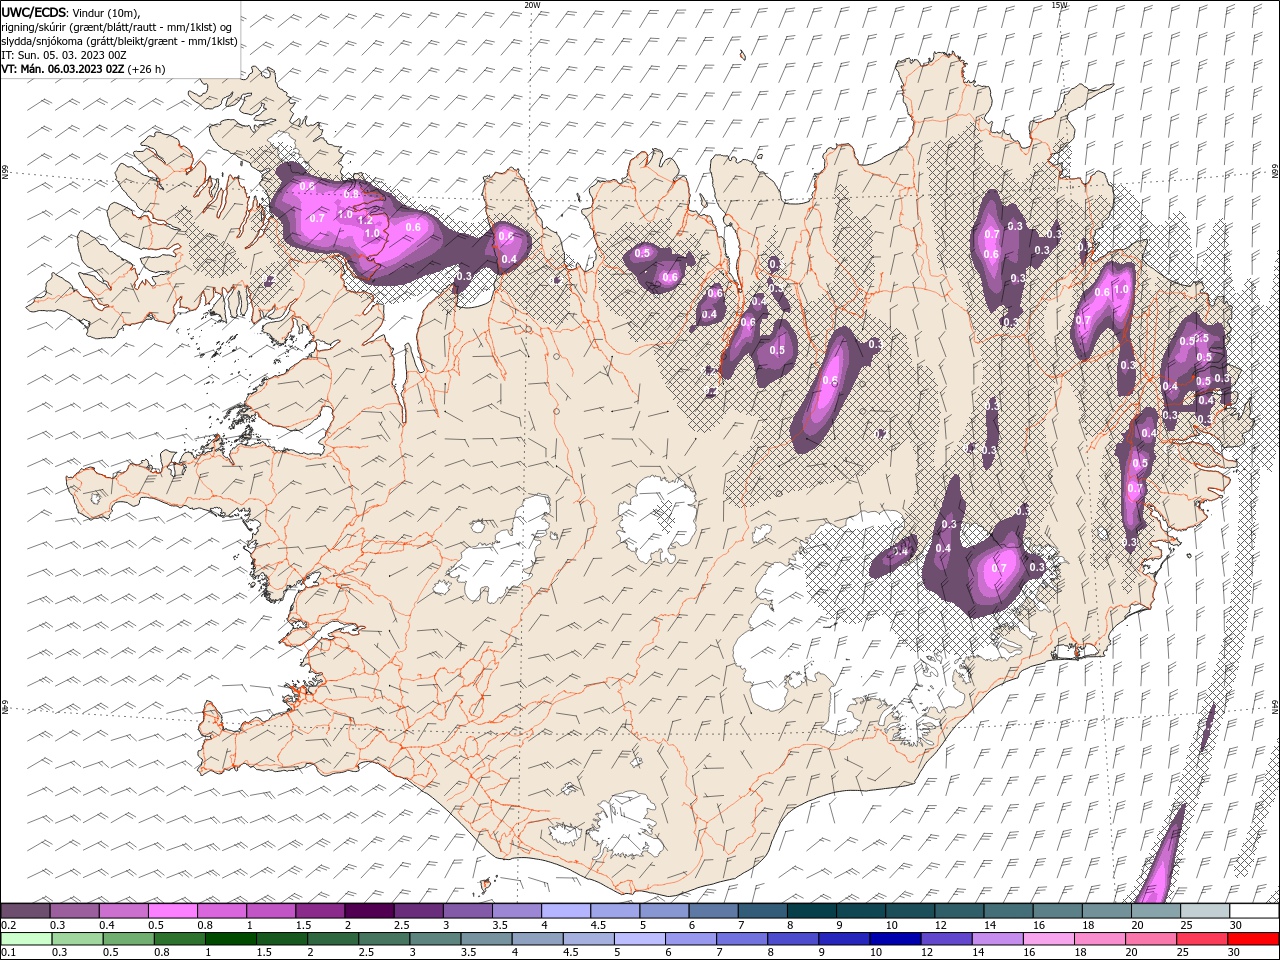1280x960 pixels.
Task: Select the bottom-row green swatch starting at 0.5
Action: [x=128, y=939]
